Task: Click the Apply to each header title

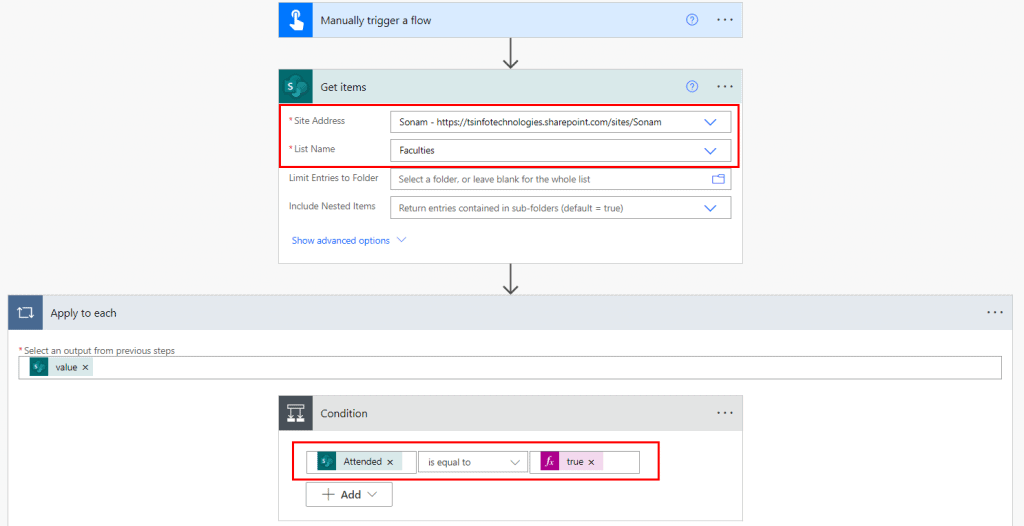Action: [x=84, y=313]
